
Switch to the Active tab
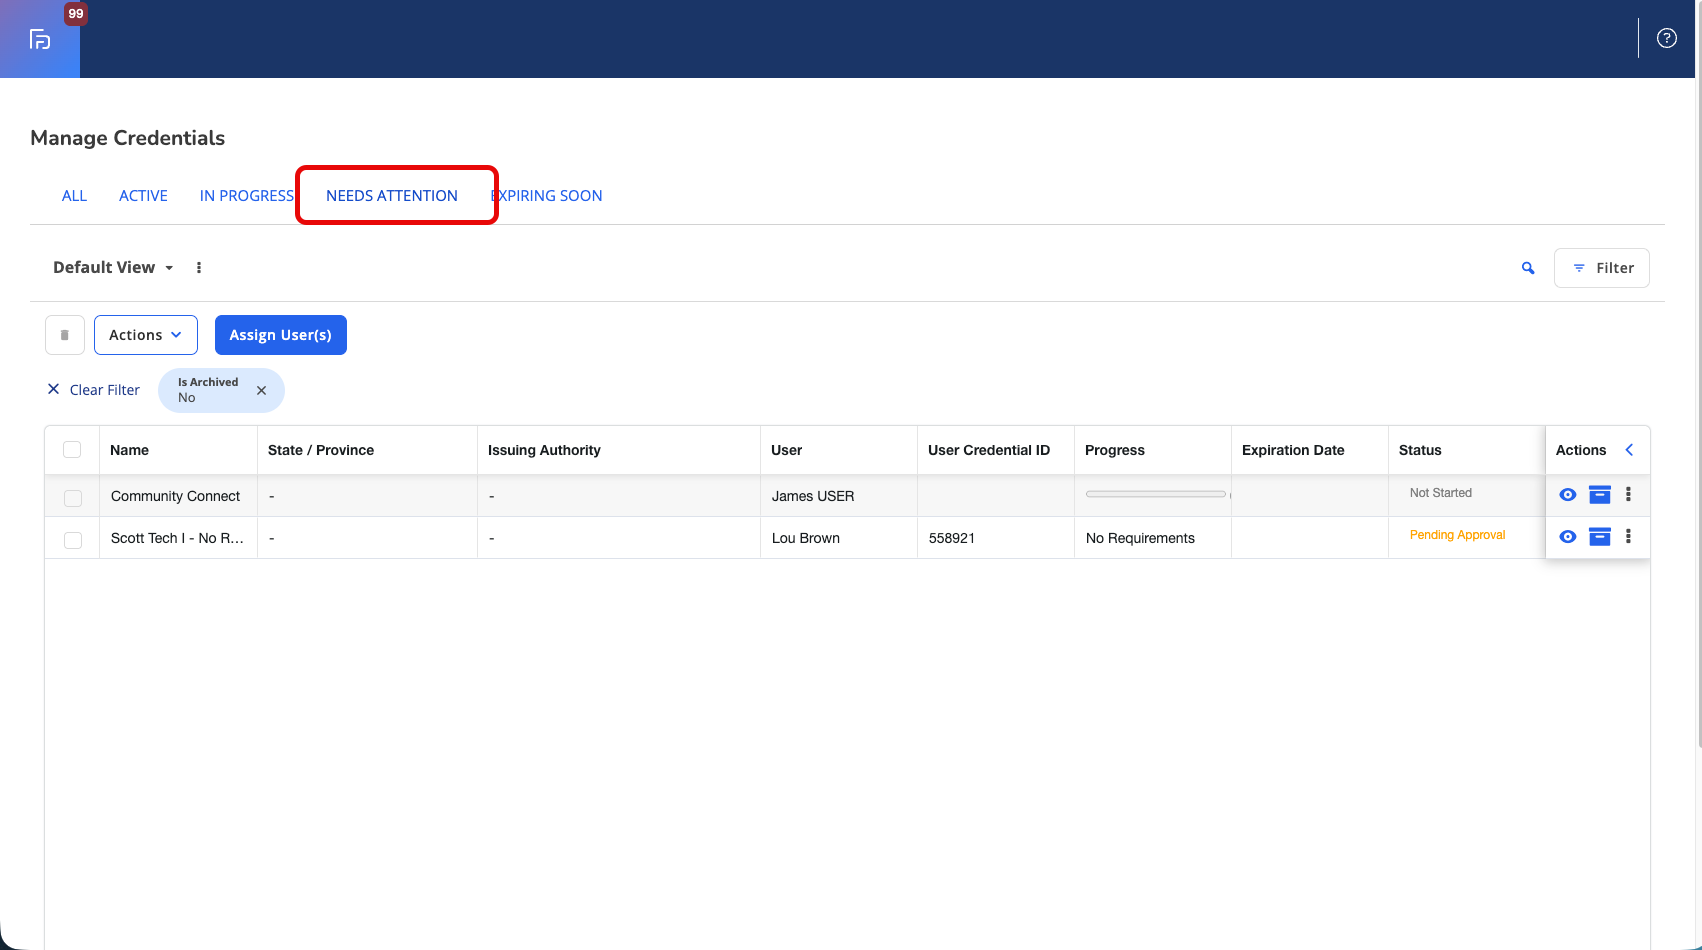(x=143, y=196)
